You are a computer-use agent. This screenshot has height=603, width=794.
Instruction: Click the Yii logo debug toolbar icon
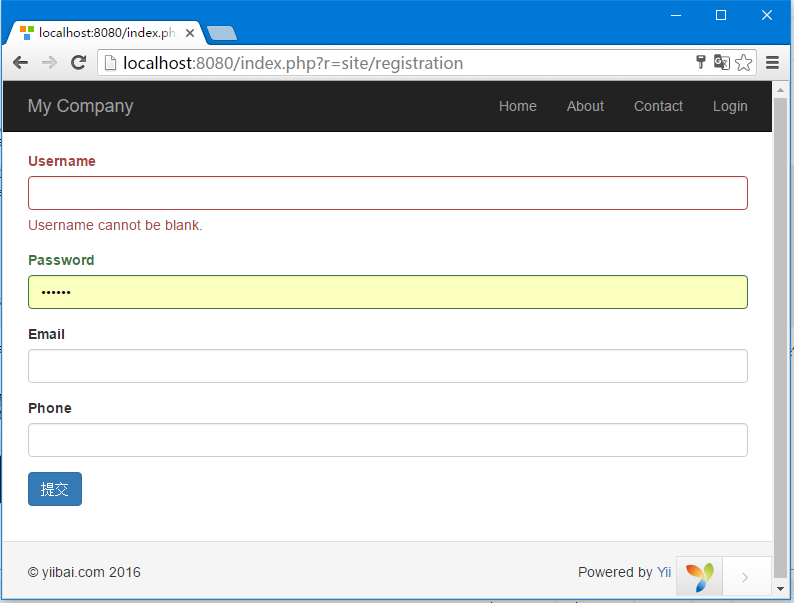pos(699,576)
